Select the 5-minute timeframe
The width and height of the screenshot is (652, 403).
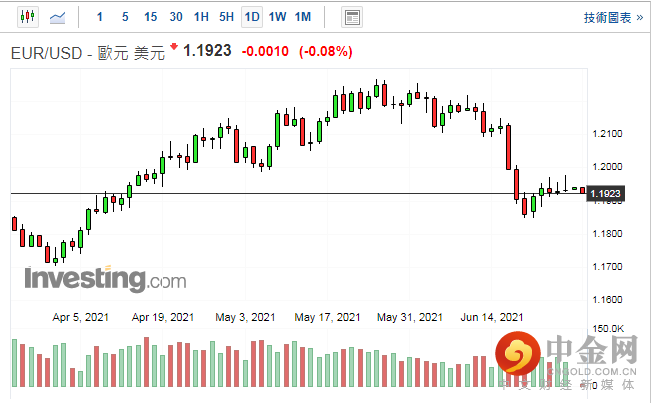(x=124, y=17)
